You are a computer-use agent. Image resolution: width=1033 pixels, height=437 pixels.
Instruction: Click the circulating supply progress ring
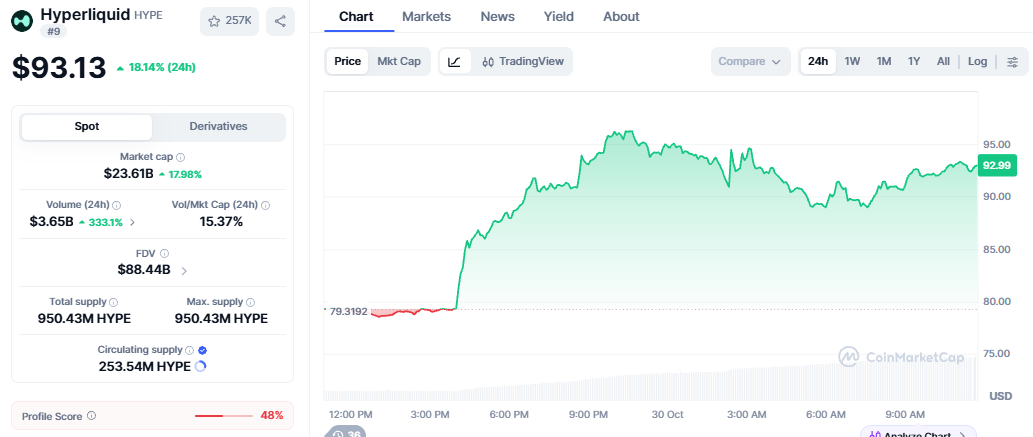pyautogui.click(x=200, y=366)
